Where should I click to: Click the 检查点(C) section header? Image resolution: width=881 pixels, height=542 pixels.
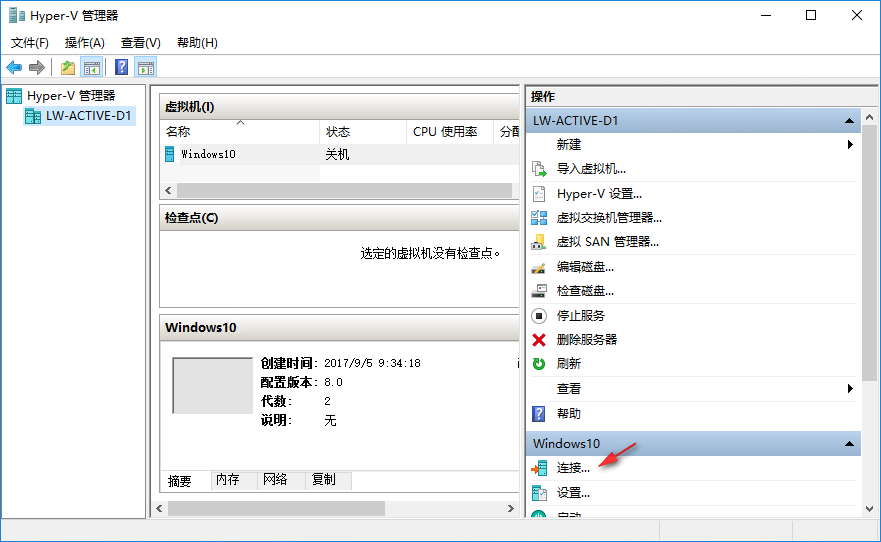coord(339,218)
